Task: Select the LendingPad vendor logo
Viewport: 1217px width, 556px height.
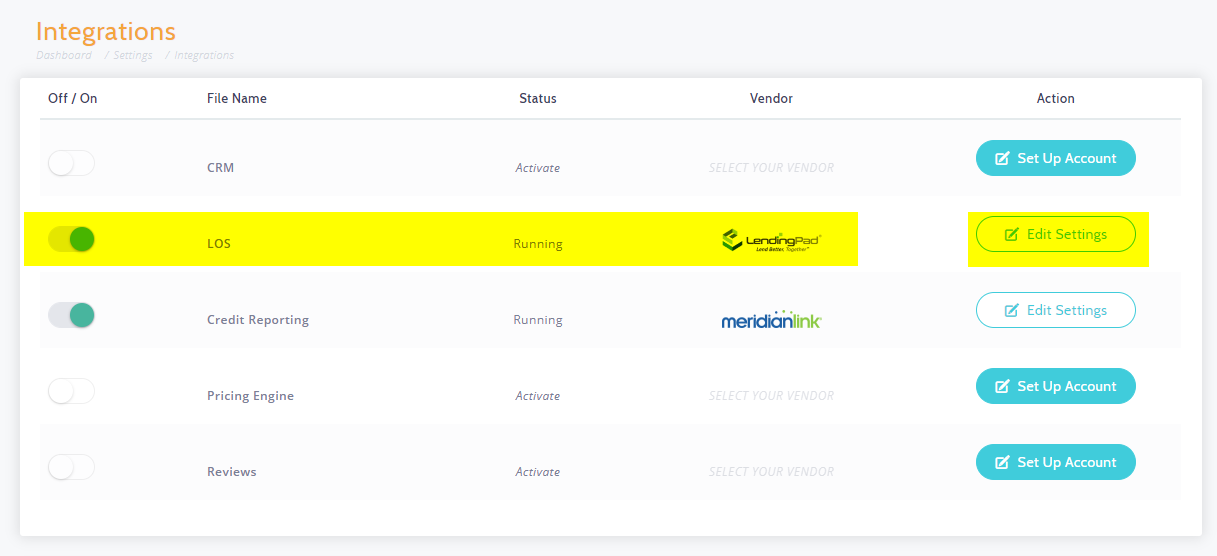Action: pyautogui.click(x=771, y=239)
